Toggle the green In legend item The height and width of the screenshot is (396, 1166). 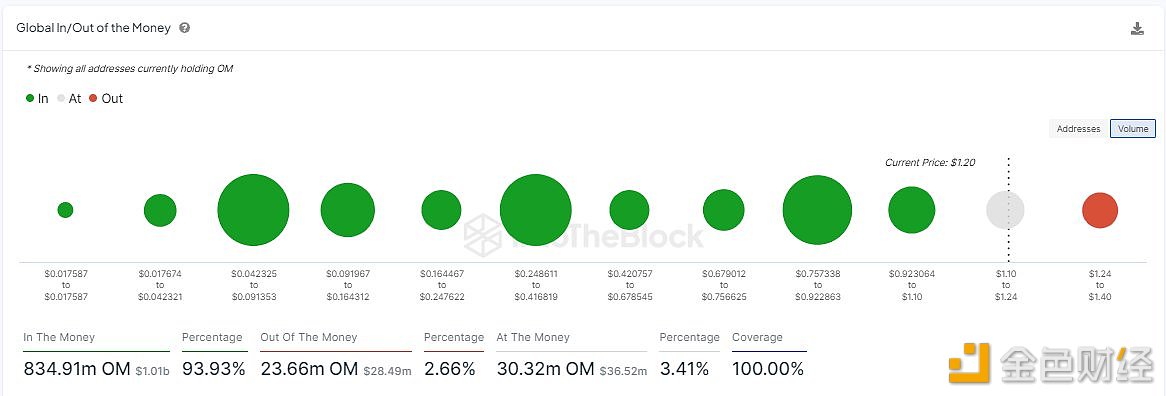[37, 98]
